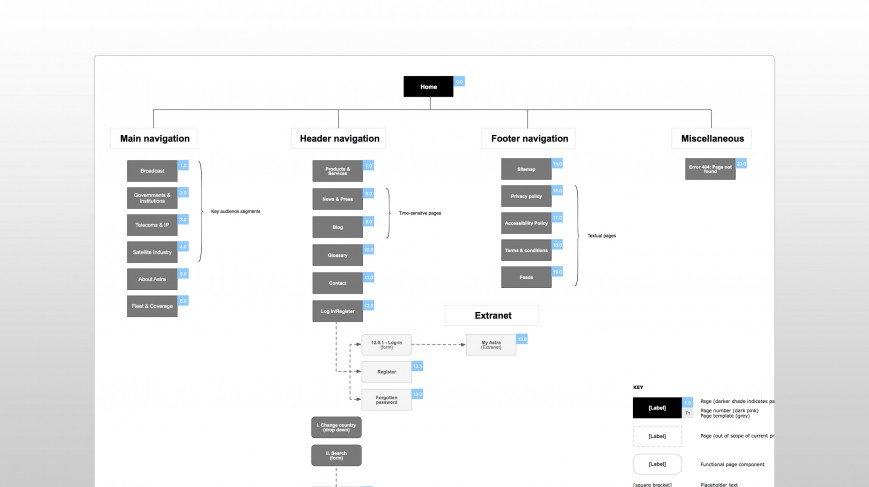This screenshot has width=869, height=487.
Task: Click page number tag beside Forgotten password
Action: (417, 394)
